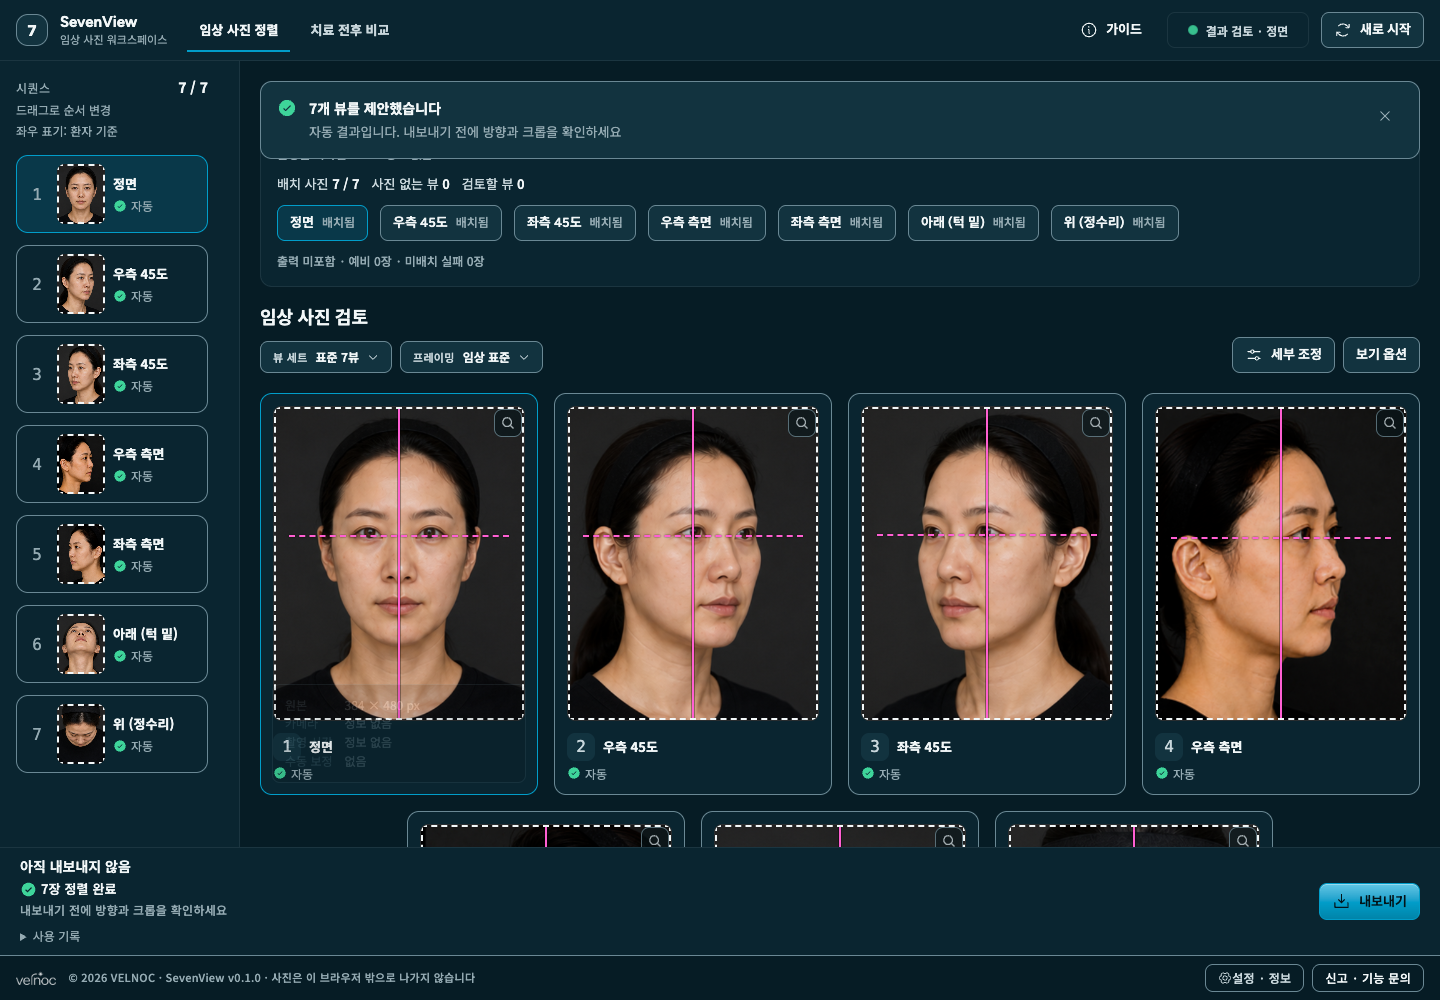
Task: Switch to the 임상 사진 정렬 tab
Action: [239, 30]
